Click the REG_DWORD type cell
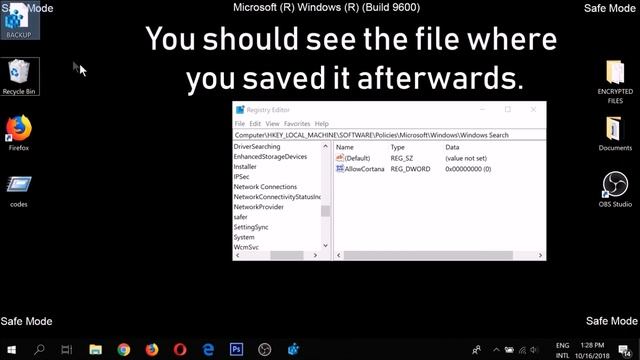The height and width of the screenshot is (360, 640). [410, 169]
